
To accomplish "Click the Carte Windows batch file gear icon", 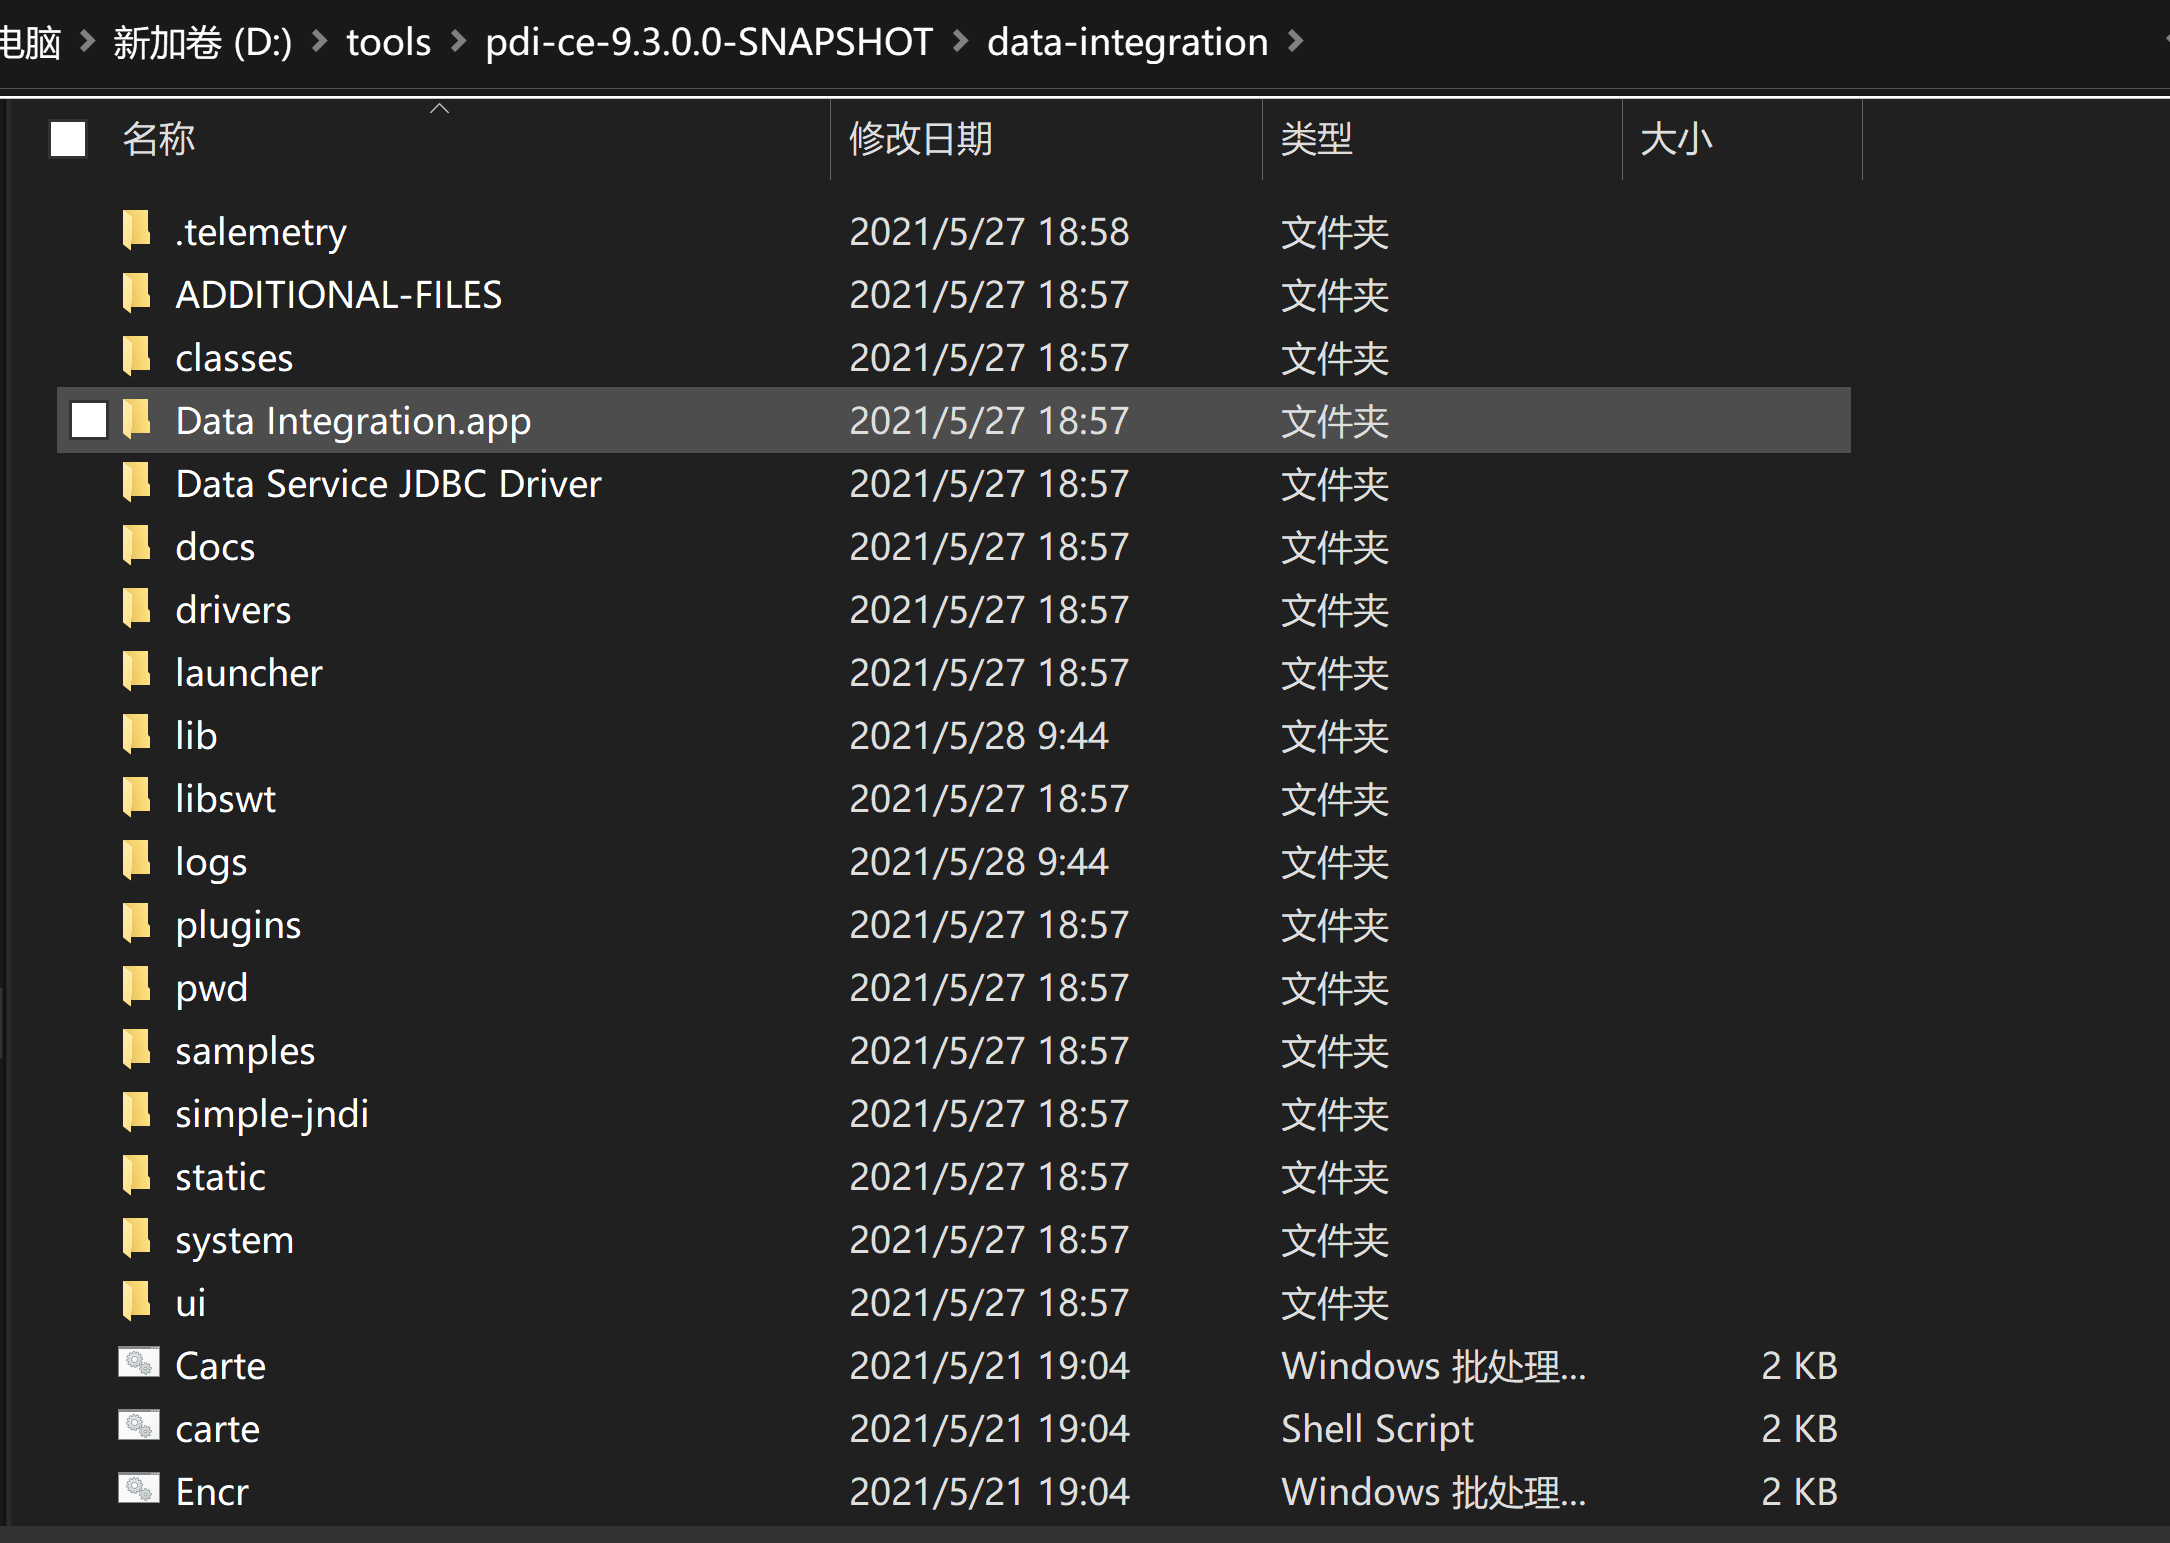I will pos(138,1363).
